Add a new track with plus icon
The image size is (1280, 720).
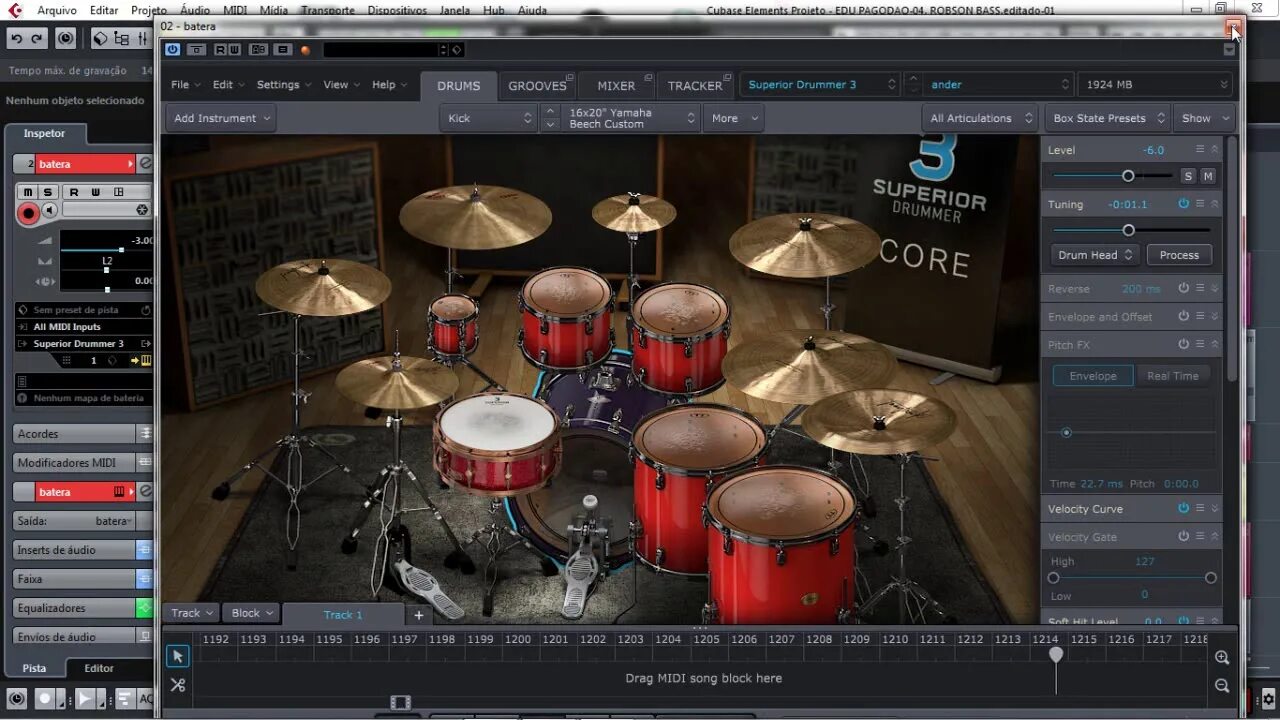[x=419, y=615]
